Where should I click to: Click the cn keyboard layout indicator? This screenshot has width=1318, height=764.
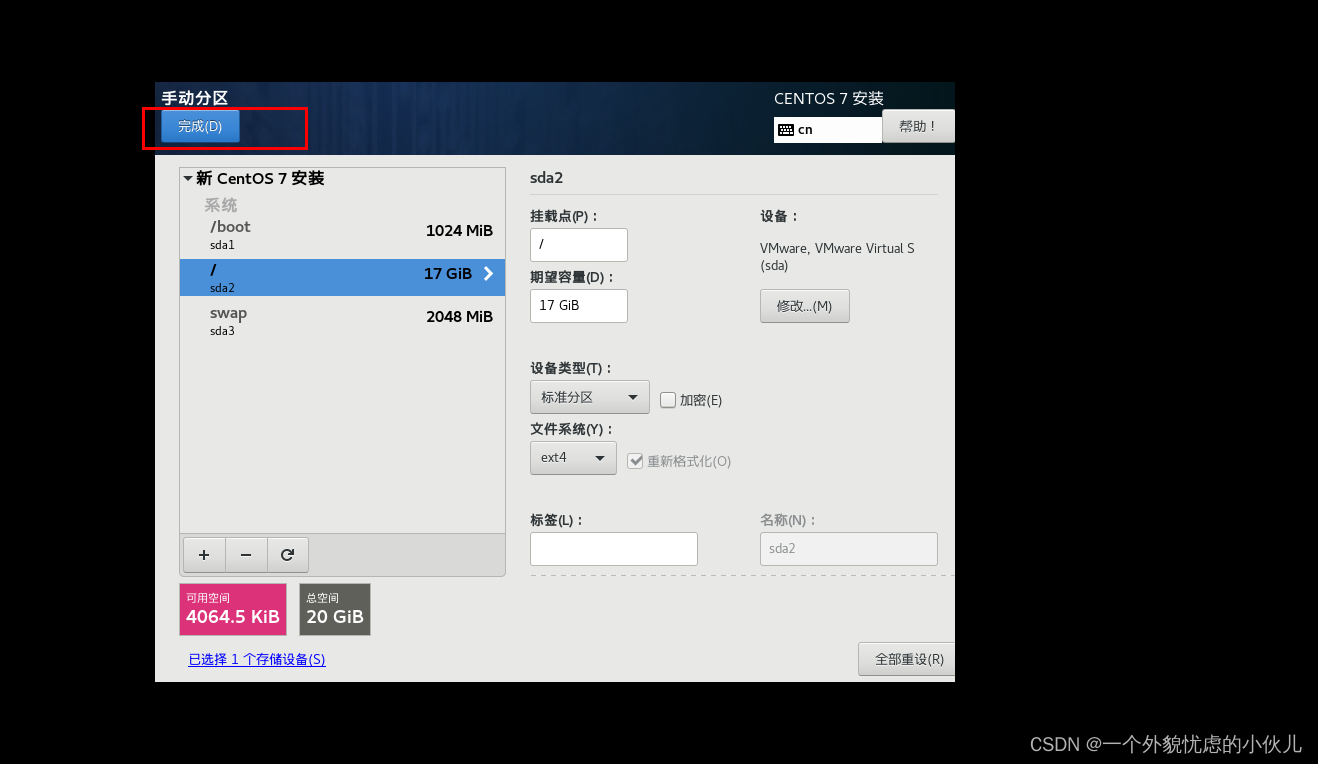[x=828, y=130]
